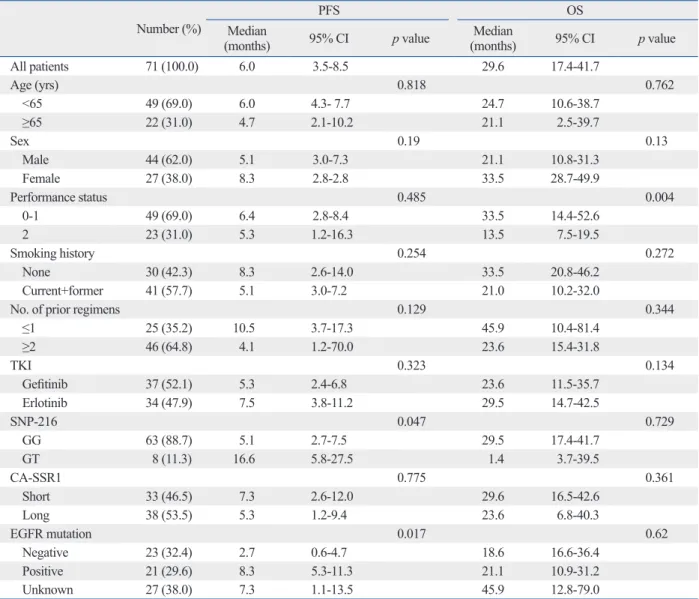699x599 pixels.
Task: Select the 'Gefitinib' row label
Action: pyautogui.click(x=45, y=384)
